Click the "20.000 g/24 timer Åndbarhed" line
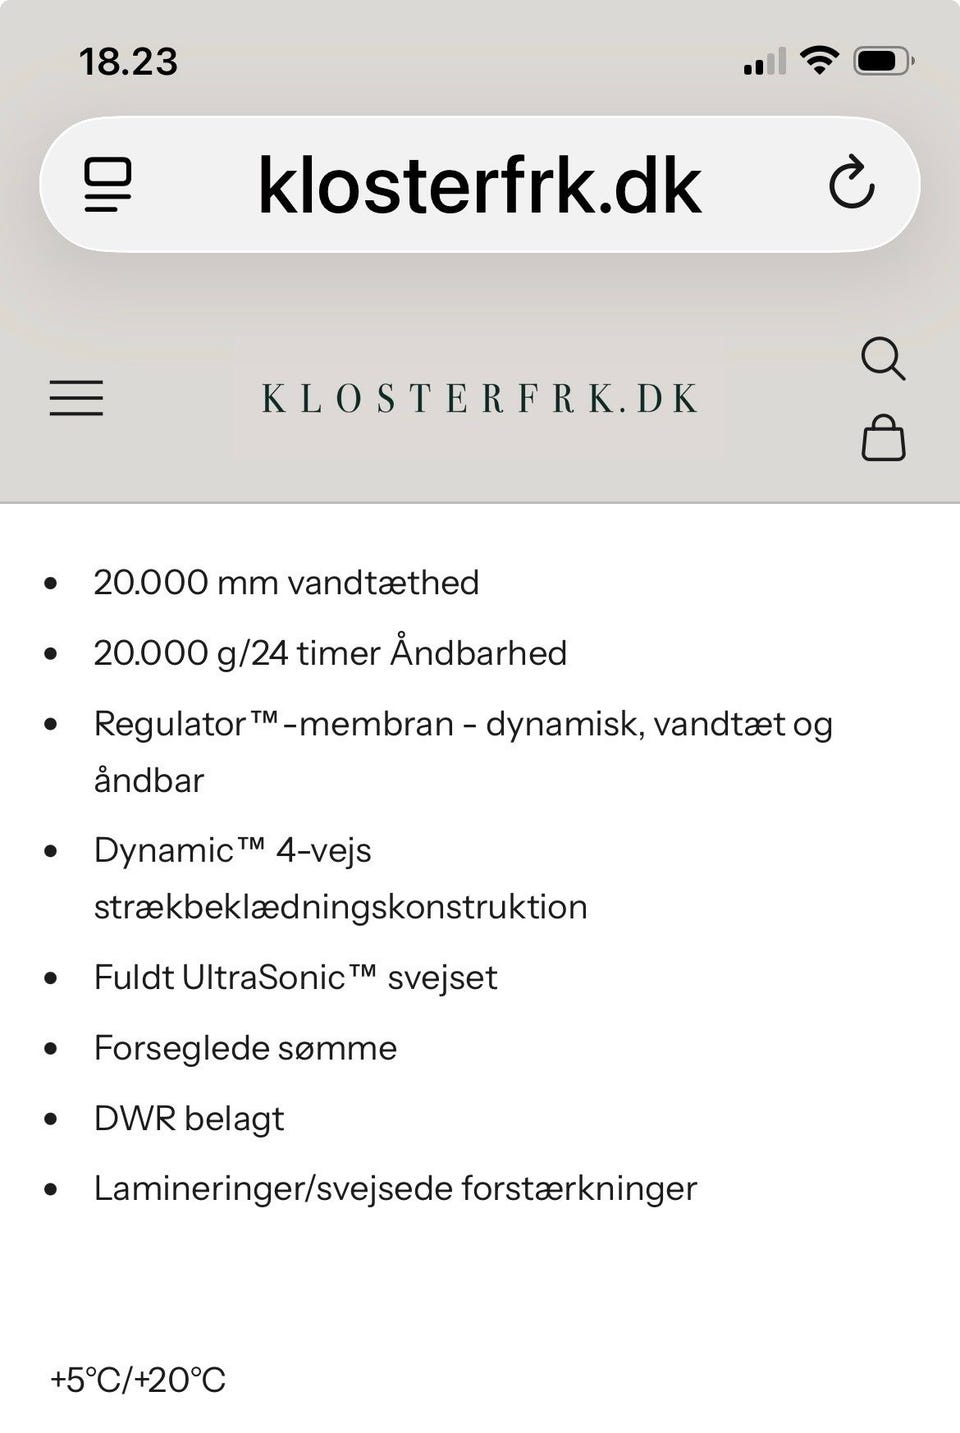Image resolution: width=960 pixels, height=1433 pixels. (330, 653)
